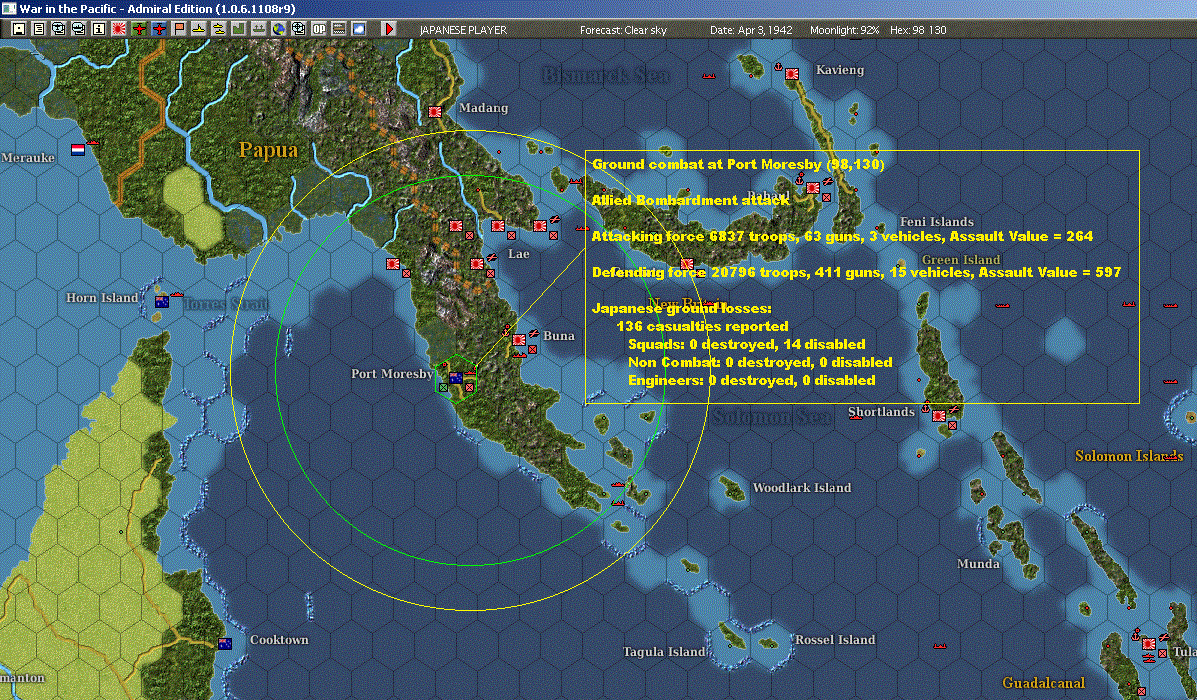
Task: Open red plane on green background icon
Action: (x=139, y=29)
